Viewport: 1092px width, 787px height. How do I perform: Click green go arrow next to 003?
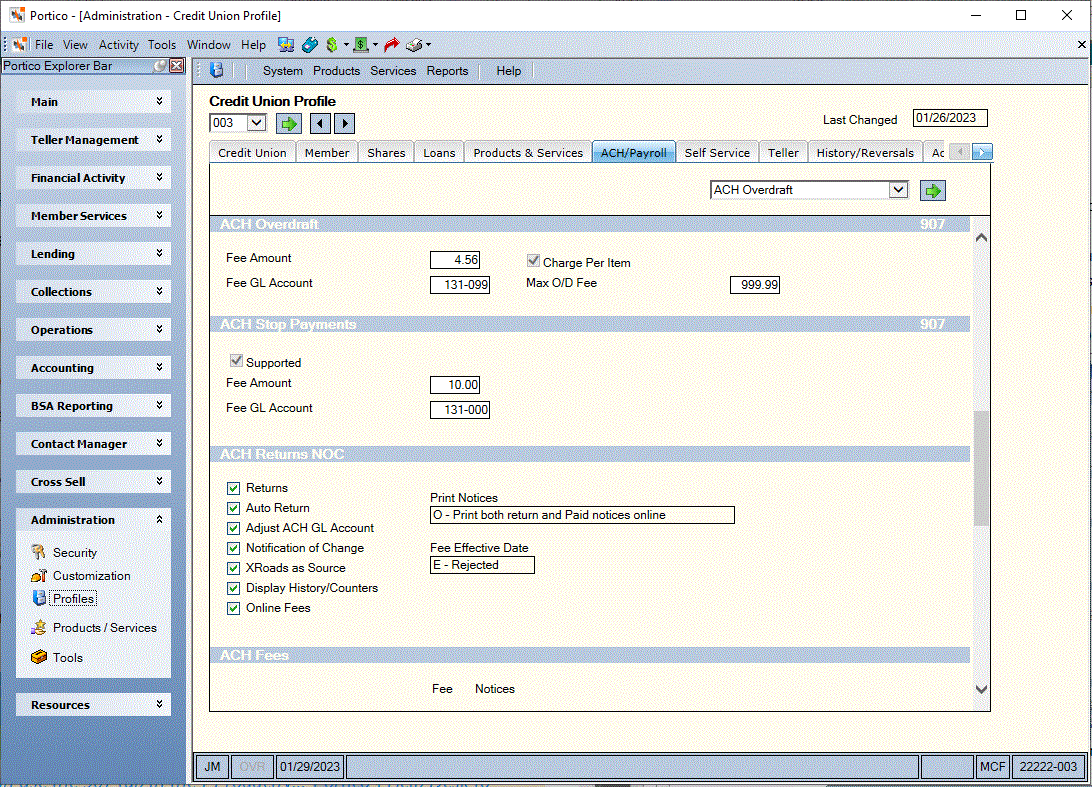click(288, 124)
